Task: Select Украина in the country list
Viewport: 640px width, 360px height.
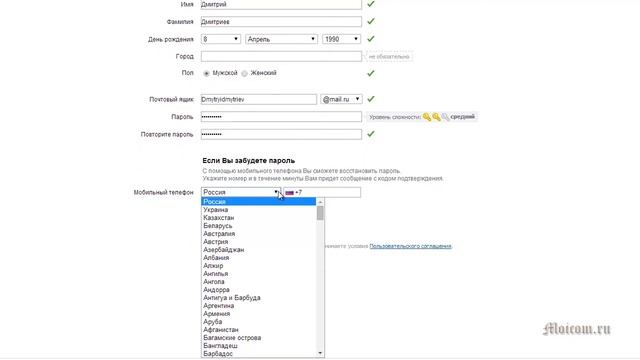Action: coord(259,210)
